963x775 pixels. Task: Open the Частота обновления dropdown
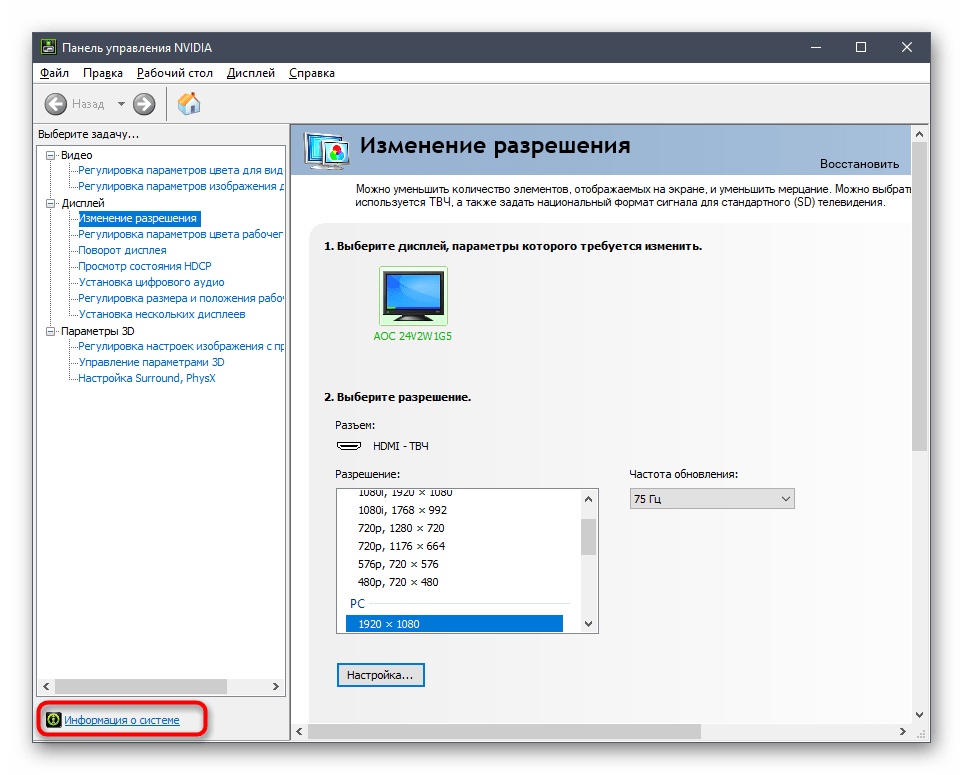[711, 498]
